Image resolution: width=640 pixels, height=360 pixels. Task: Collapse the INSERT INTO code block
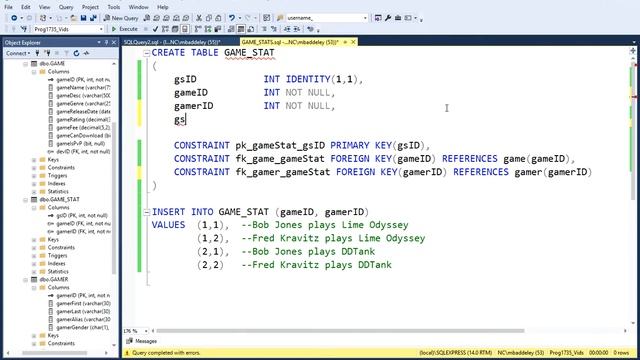pos(147,212)
